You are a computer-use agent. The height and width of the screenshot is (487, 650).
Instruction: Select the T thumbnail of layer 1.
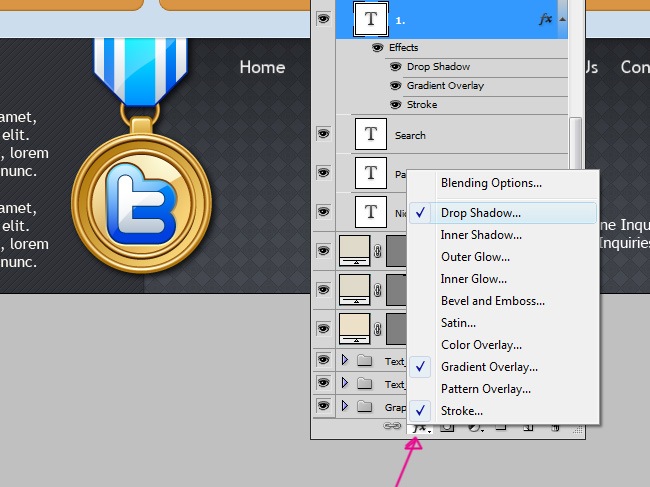pyautogui.click(x=371, y=19)
